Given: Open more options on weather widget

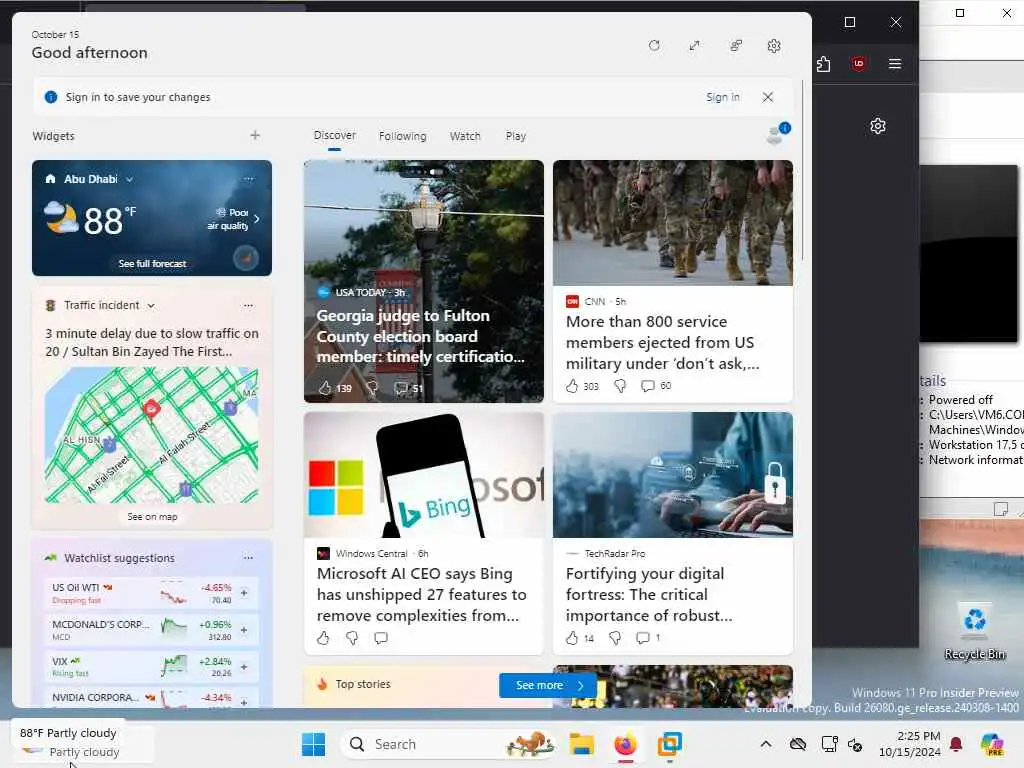Looking at the screenshot, I should pyautogui.click(x=249, y=179).
